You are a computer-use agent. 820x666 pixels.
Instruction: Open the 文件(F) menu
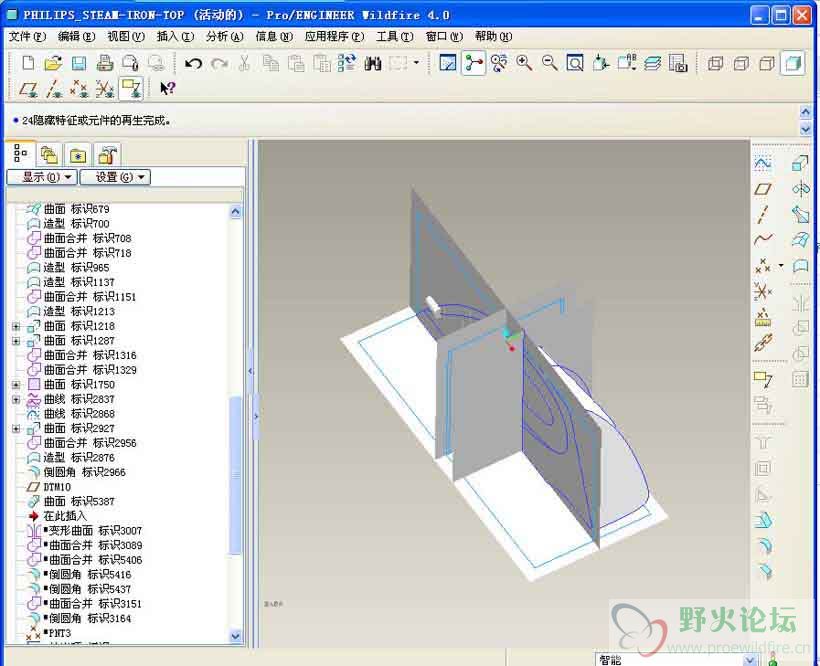pos(27,37)
